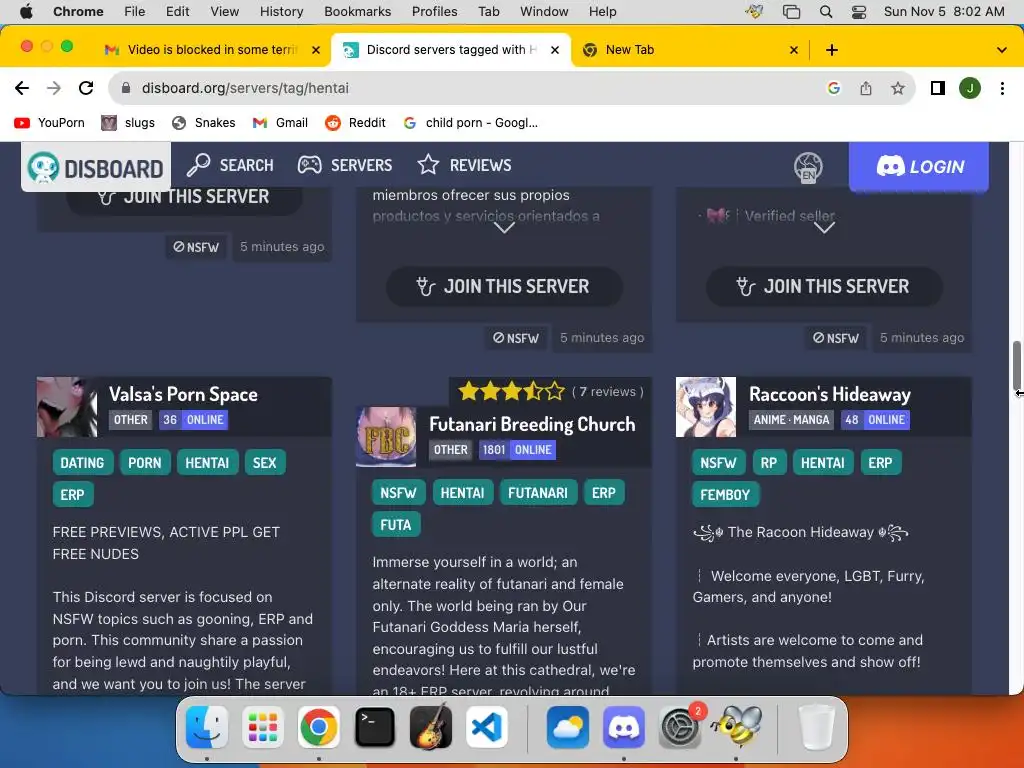Screen dimensions: 1024x768
Task: Click the Apple menu icon
Action: pyautogui.click(x=26, y=12)
